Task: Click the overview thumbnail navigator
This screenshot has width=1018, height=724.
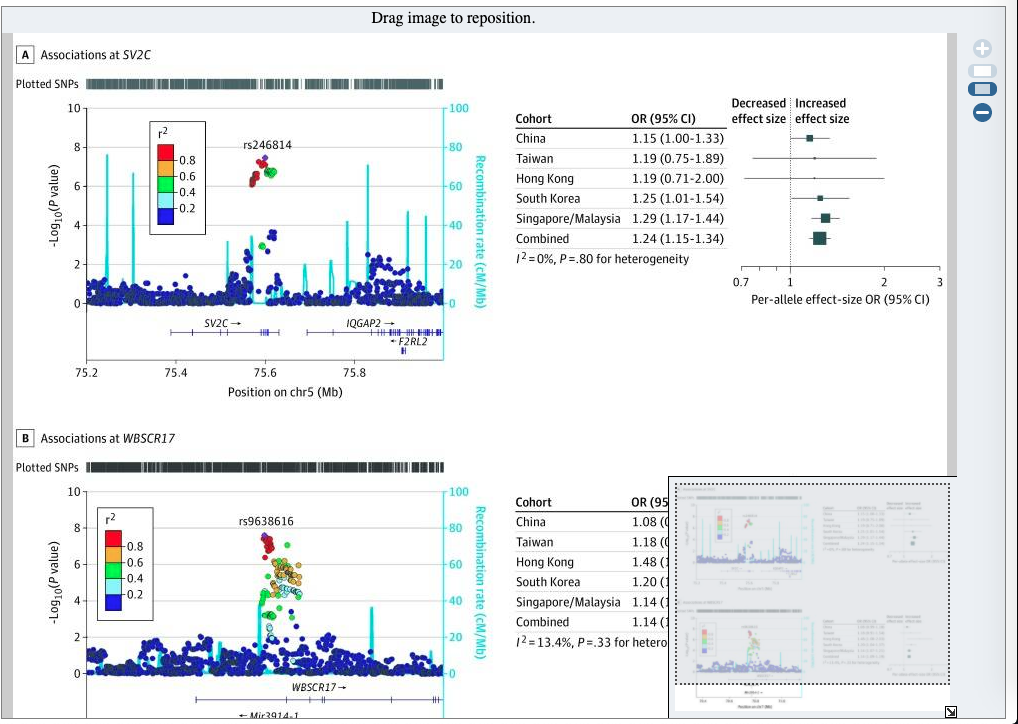Action: point(812,596)
